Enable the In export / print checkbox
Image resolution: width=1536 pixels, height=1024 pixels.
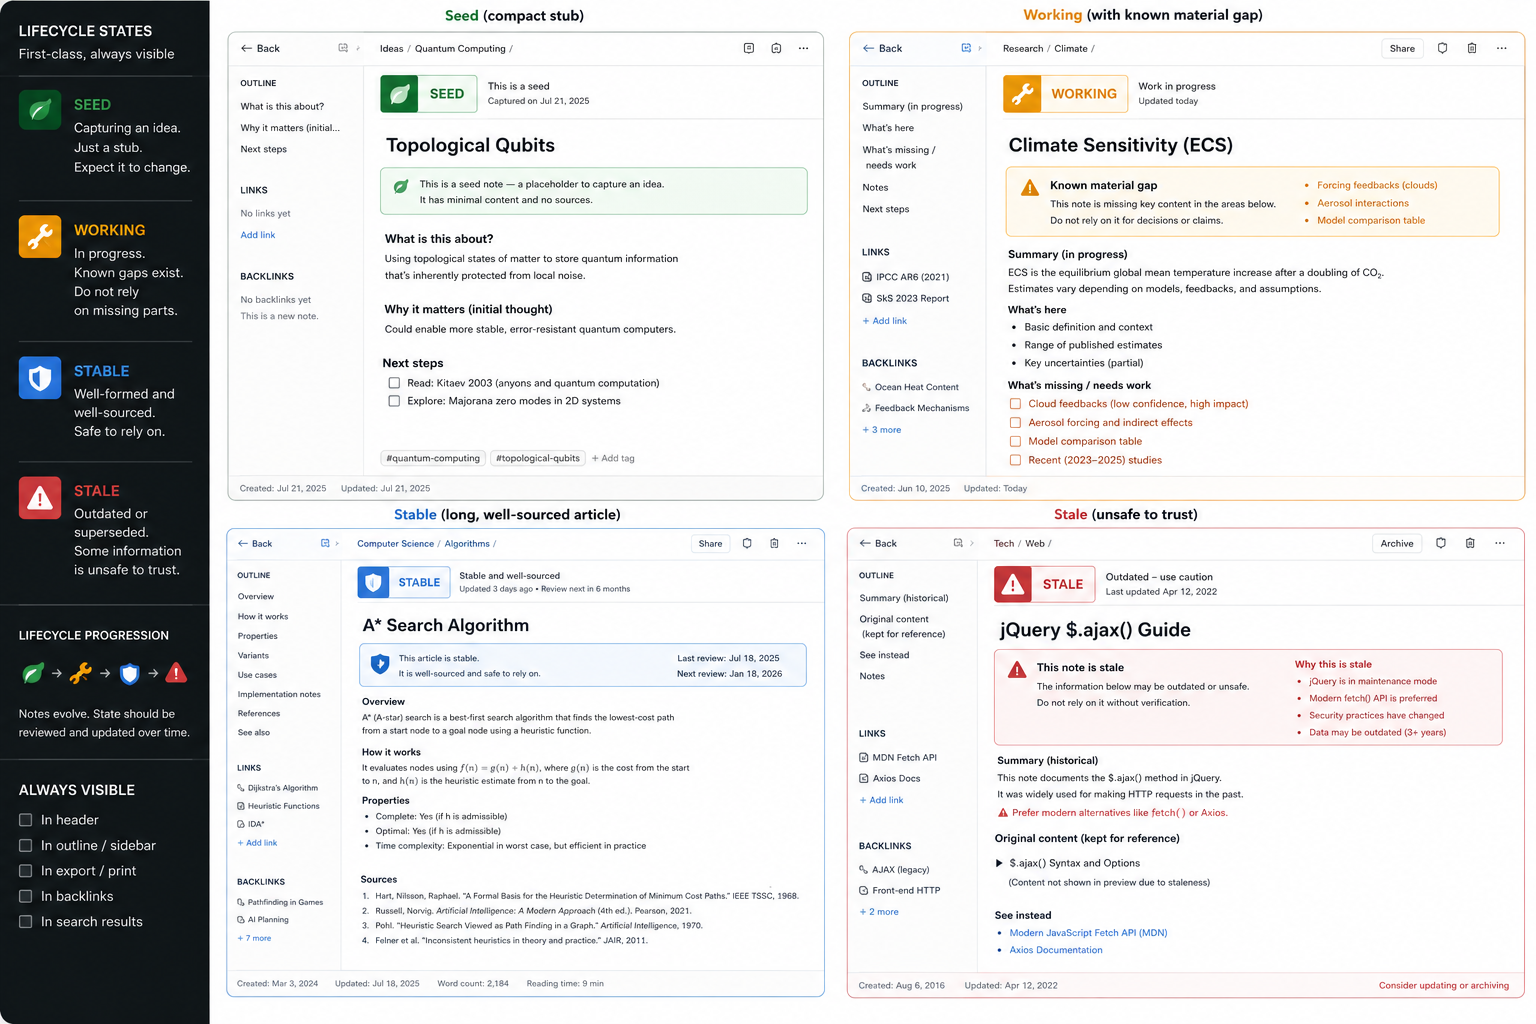(x=26, y=871)
